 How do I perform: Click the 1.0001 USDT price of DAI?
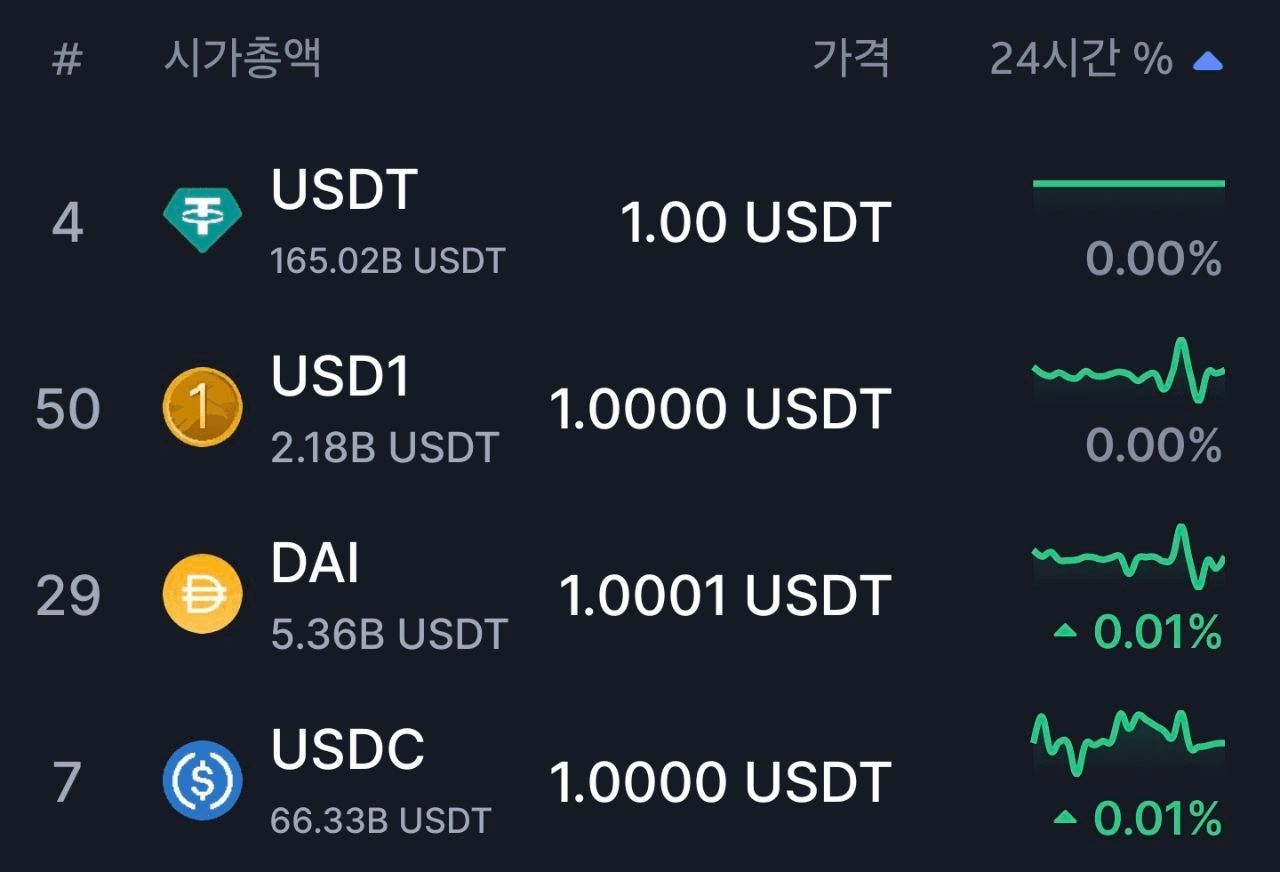[x=725, y=596]
